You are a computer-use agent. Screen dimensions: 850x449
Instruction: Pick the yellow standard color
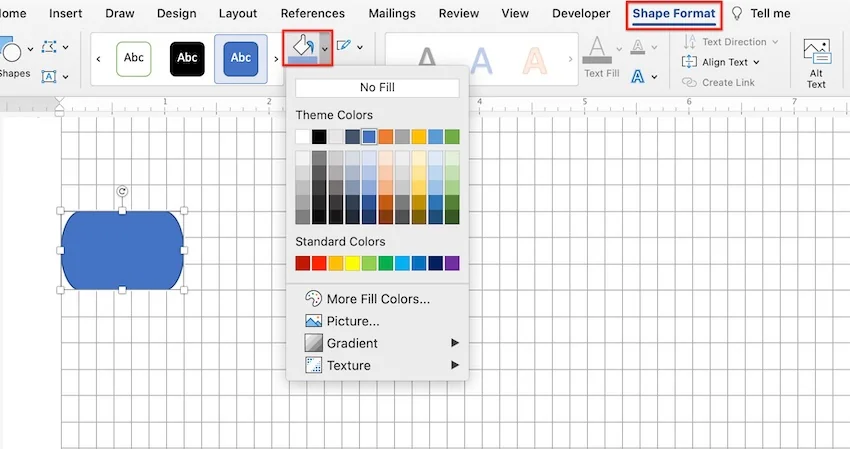click(352, 263)
